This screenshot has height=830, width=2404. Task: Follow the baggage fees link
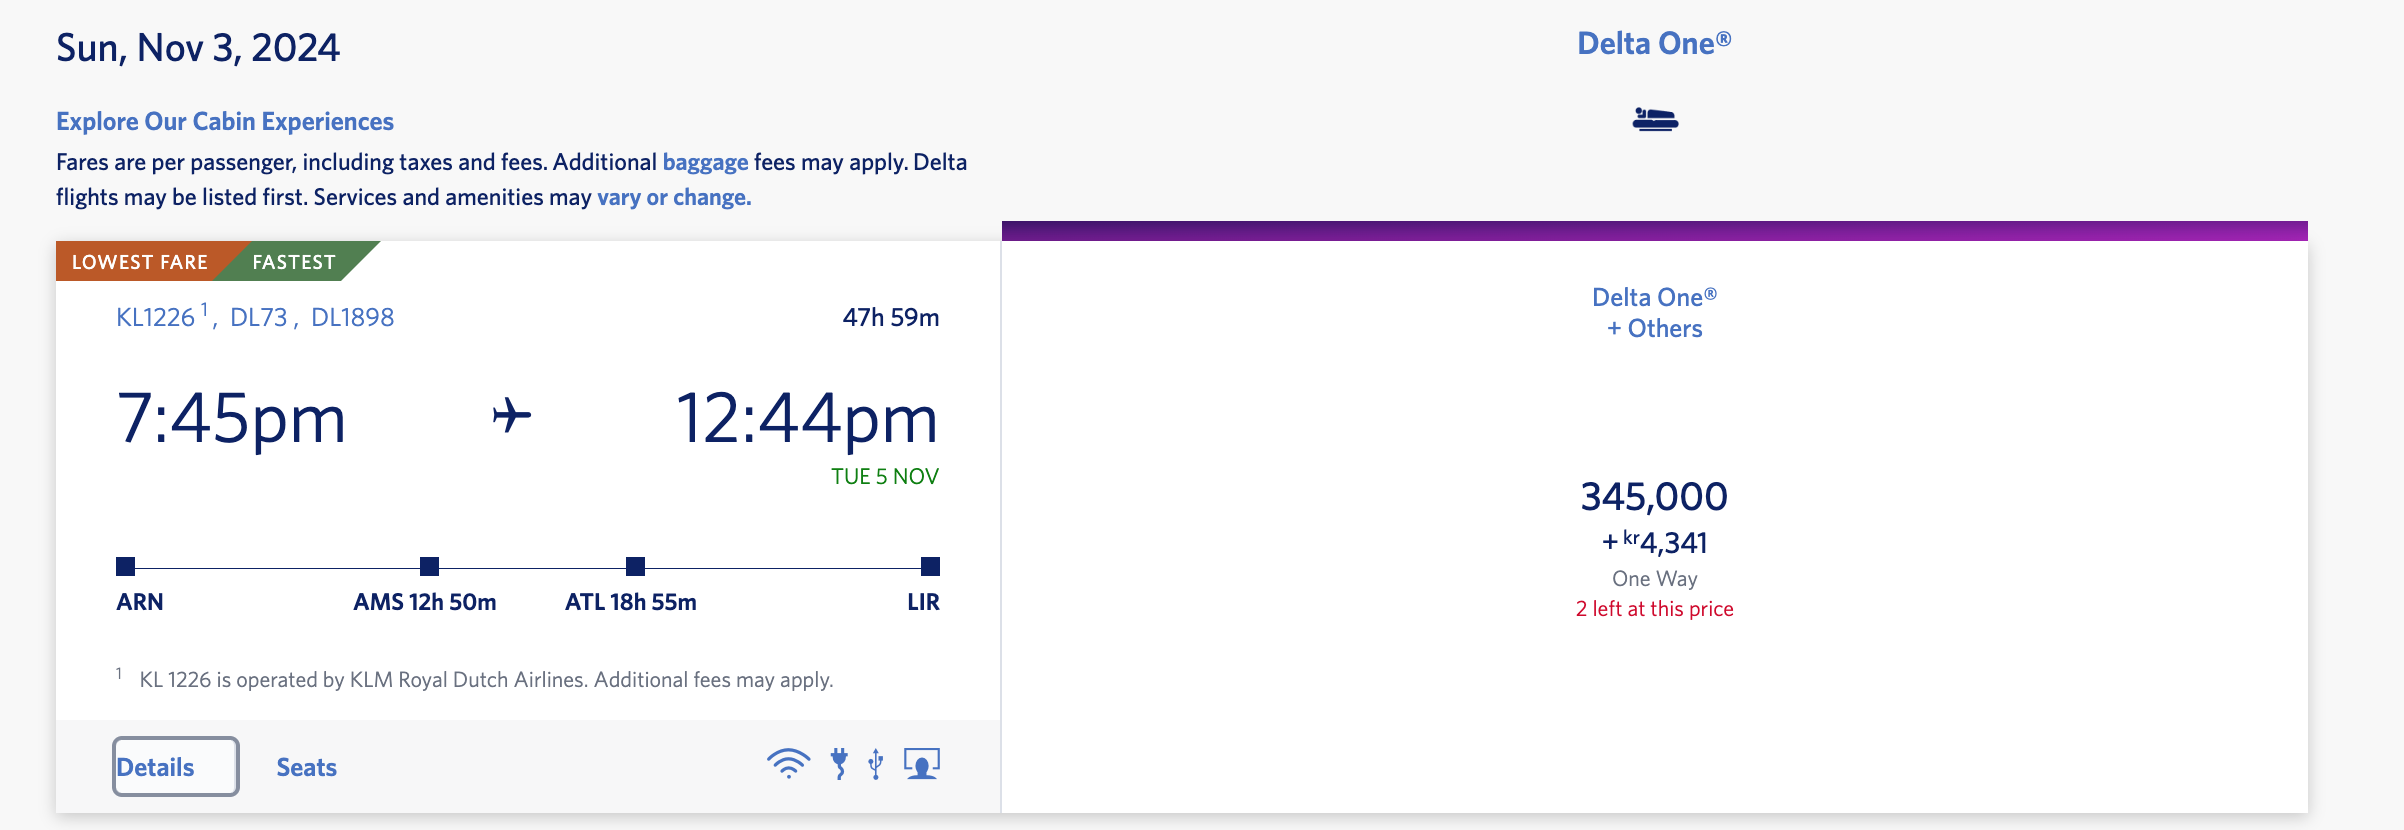[705, 162]
